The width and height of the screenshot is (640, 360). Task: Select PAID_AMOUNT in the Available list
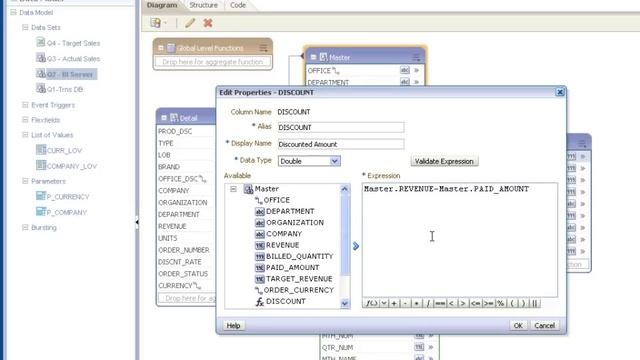292,267
